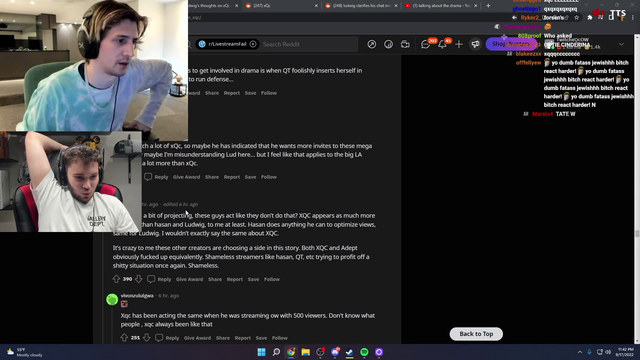Expand the Reddit user account dropdown
The height and width of the screenshot is (360, 640).
(x=621, y=44)
